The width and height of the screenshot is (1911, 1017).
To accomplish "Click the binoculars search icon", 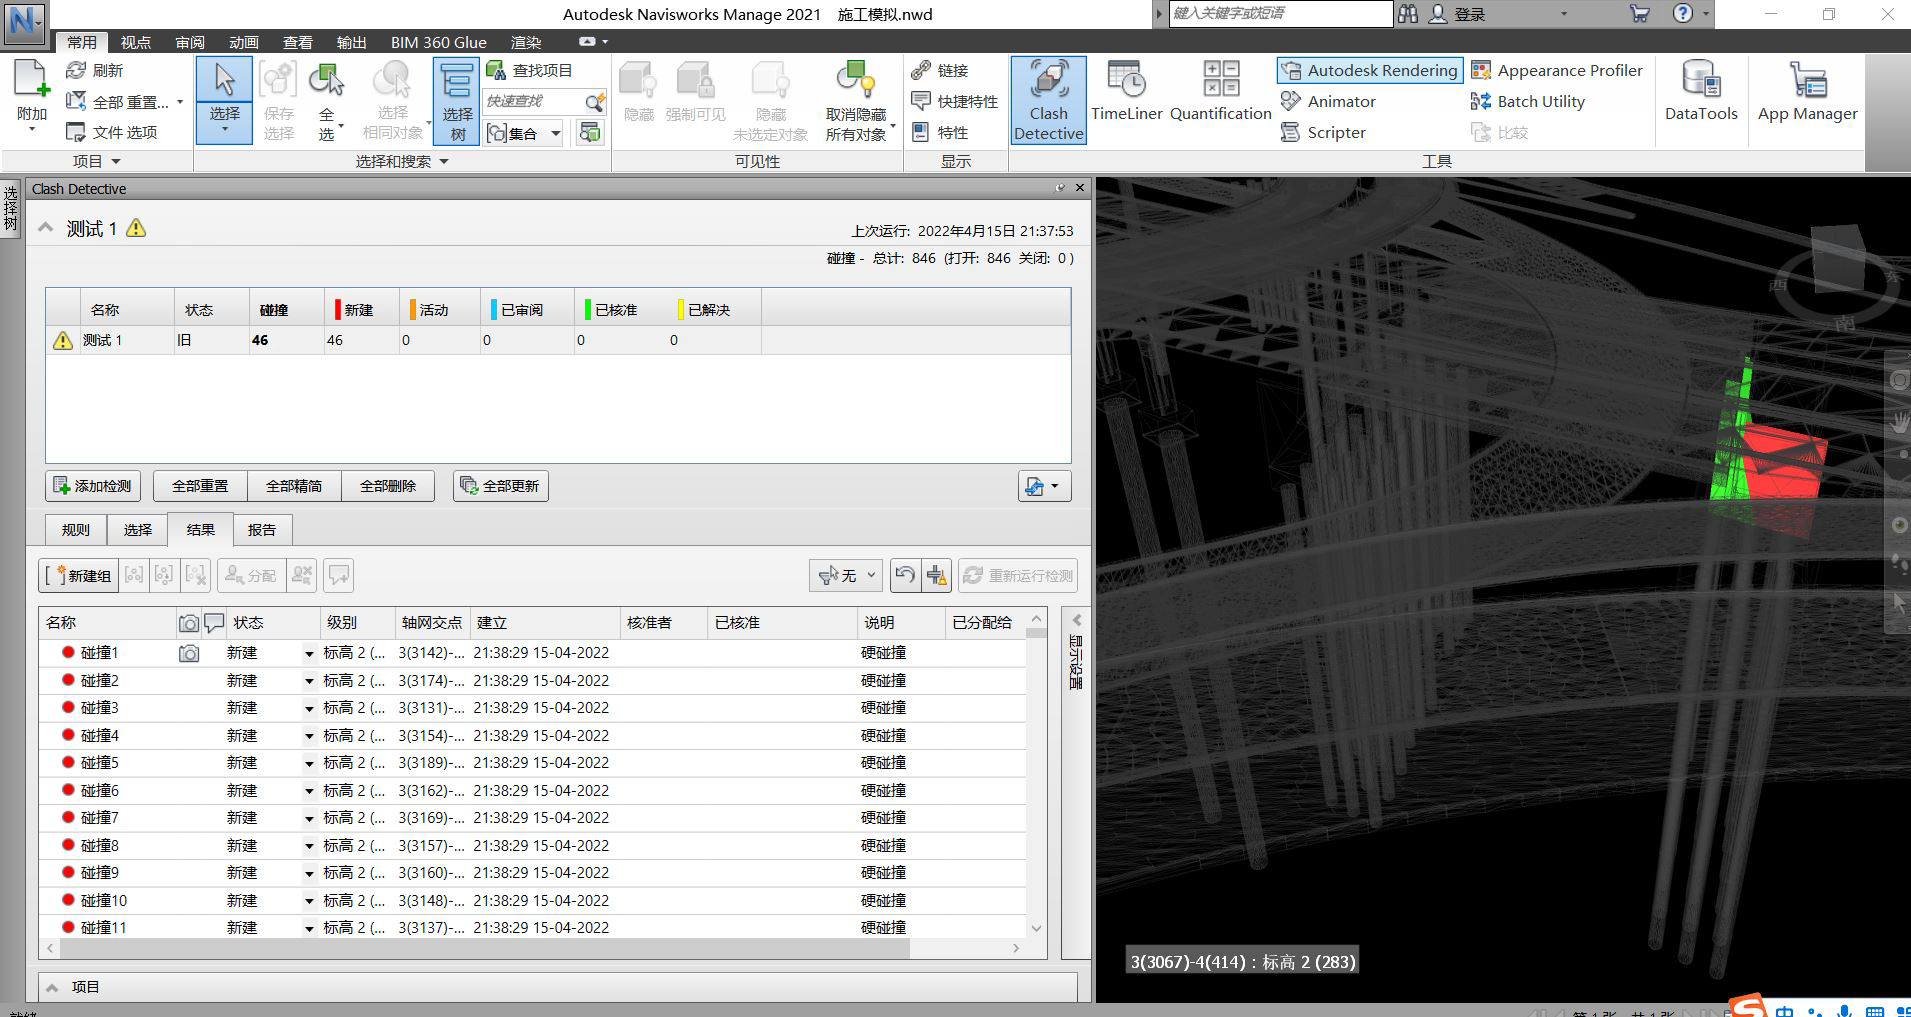I will [x=1408, y=14].
